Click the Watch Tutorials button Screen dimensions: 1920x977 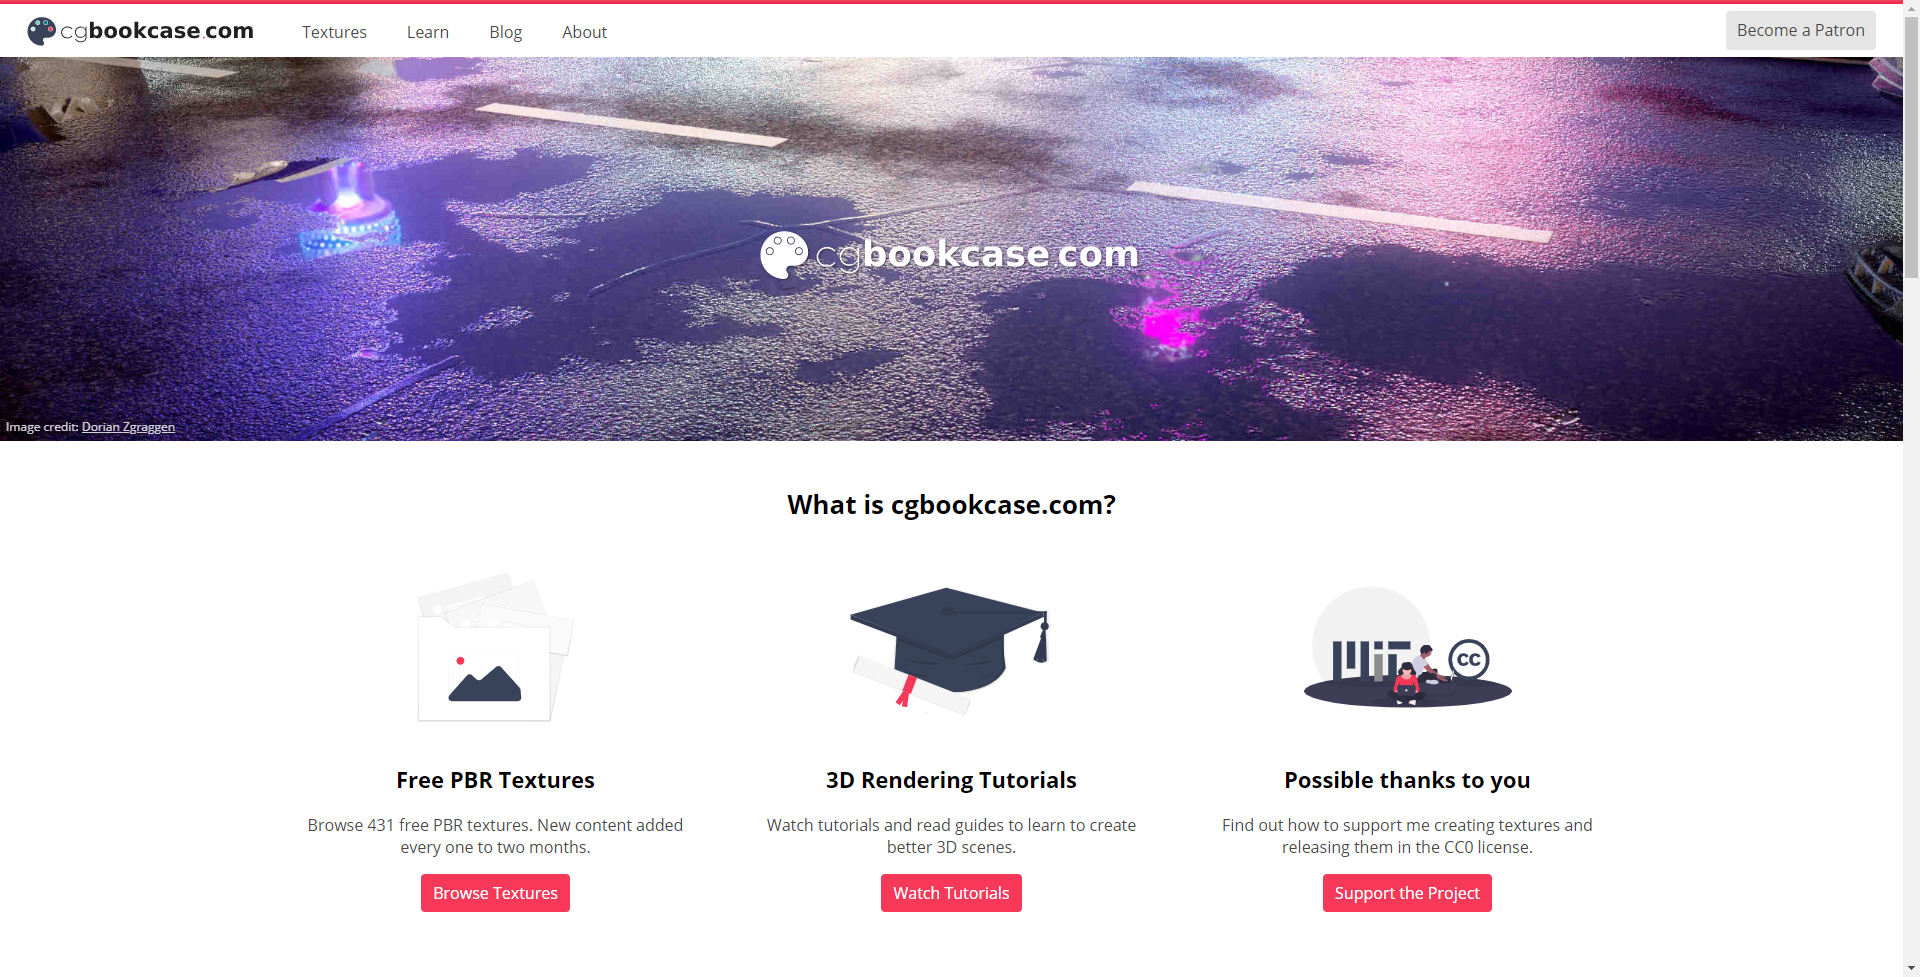click(x=951, y=893)
